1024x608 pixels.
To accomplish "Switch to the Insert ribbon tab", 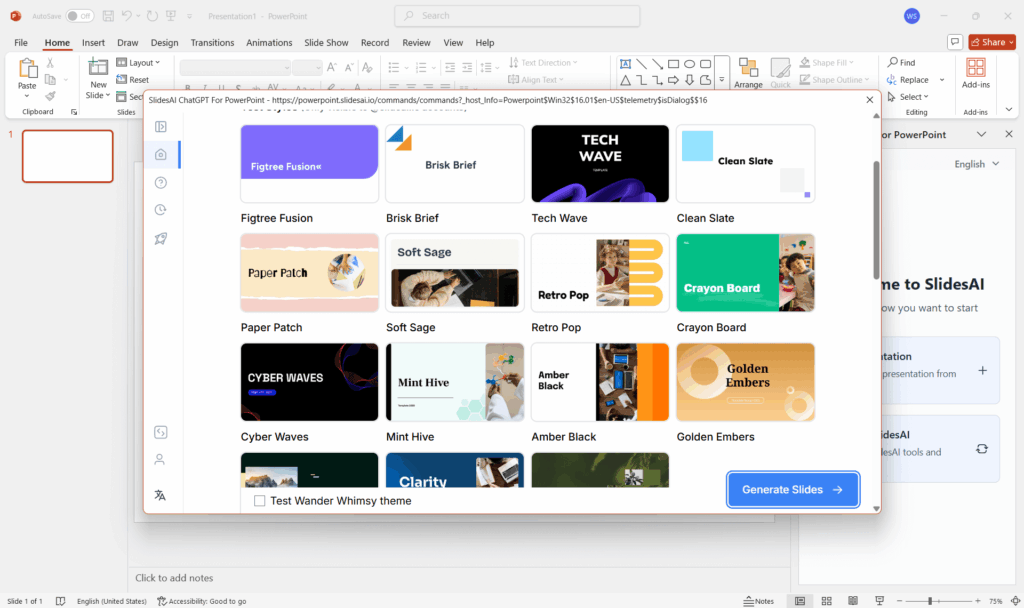I will [93, 42].
